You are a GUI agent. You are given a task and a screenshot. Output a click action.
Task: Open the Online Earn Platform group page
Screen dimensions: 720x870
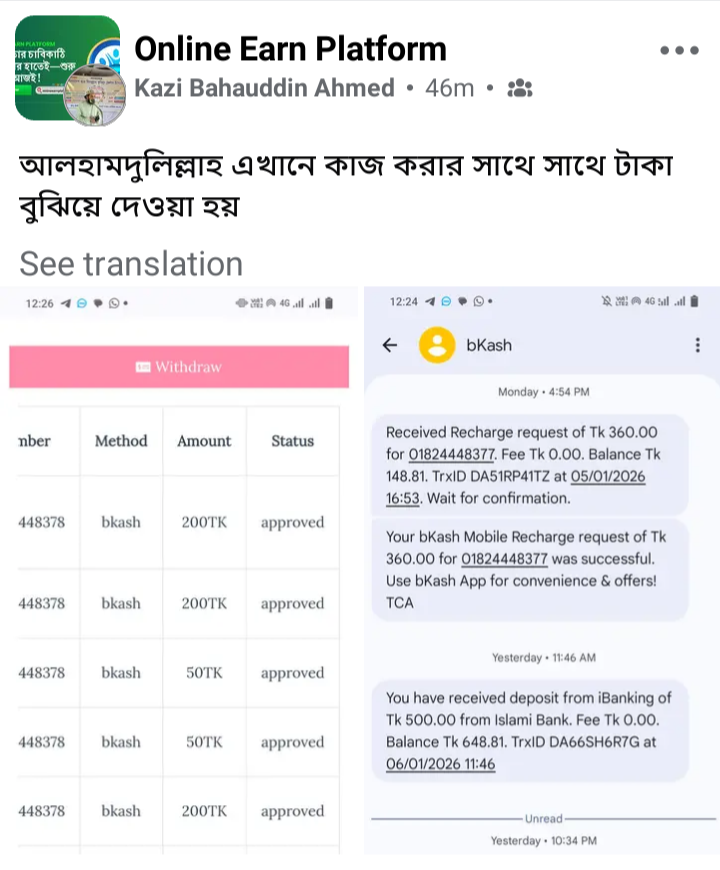(x=290, y=47)
